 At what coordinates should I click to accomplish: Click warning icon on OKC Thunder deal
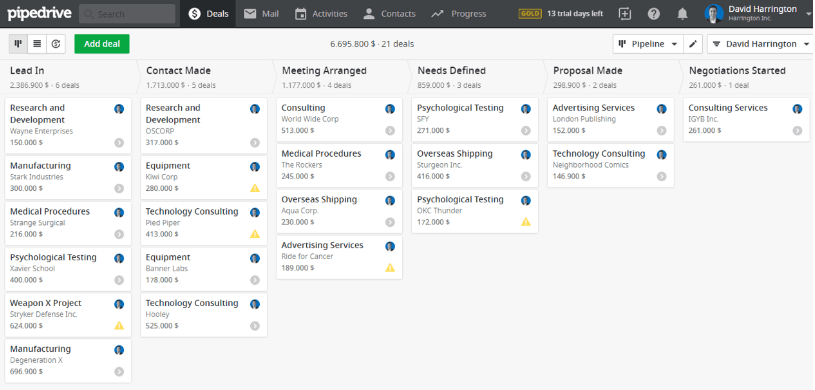(526, 222)
